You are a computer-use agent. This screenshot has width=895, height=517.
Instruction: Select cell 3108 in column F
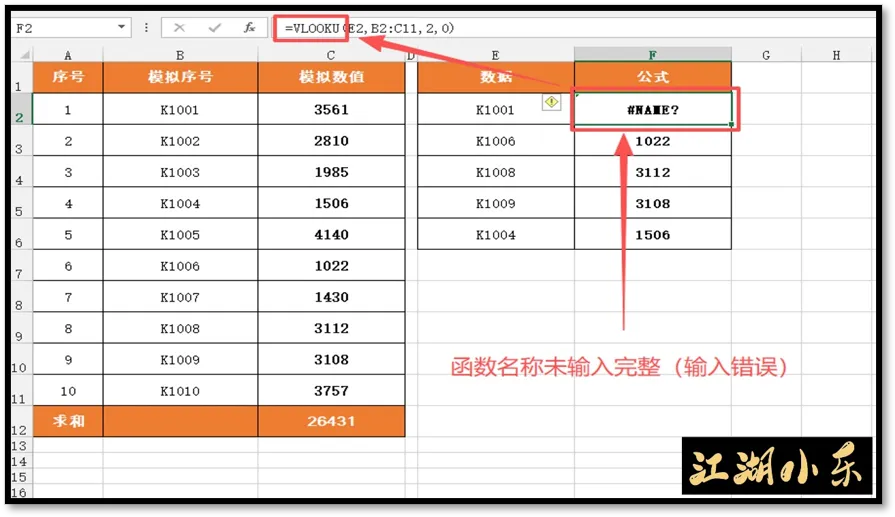click(652, 203)
